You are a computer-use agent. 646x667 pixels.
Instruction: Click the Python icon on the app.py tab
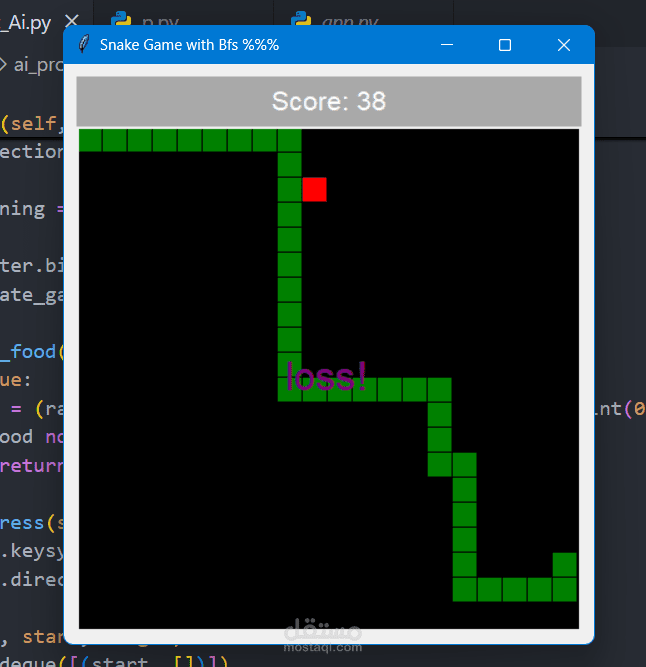[301, 19]
